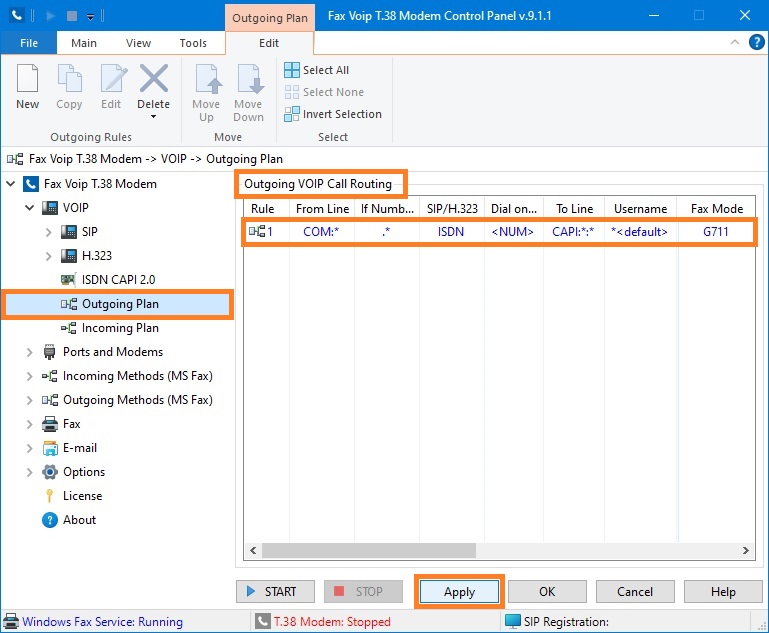Click the New outgoing rule icon
This screenshot has height=633, width=769.
pos(27,78)
